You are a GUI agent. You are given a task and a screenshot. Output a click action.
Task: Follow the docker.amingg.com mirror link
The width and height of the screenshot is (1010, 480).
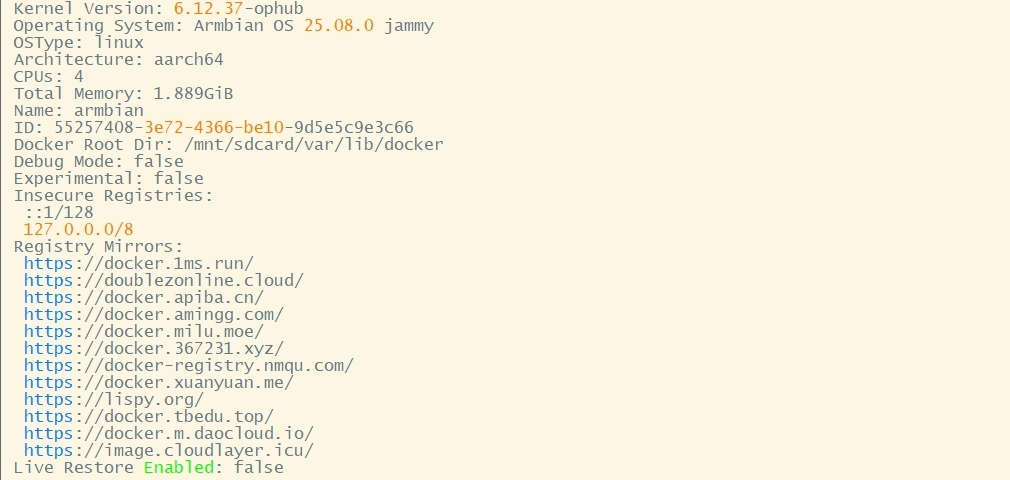point(153,314)
